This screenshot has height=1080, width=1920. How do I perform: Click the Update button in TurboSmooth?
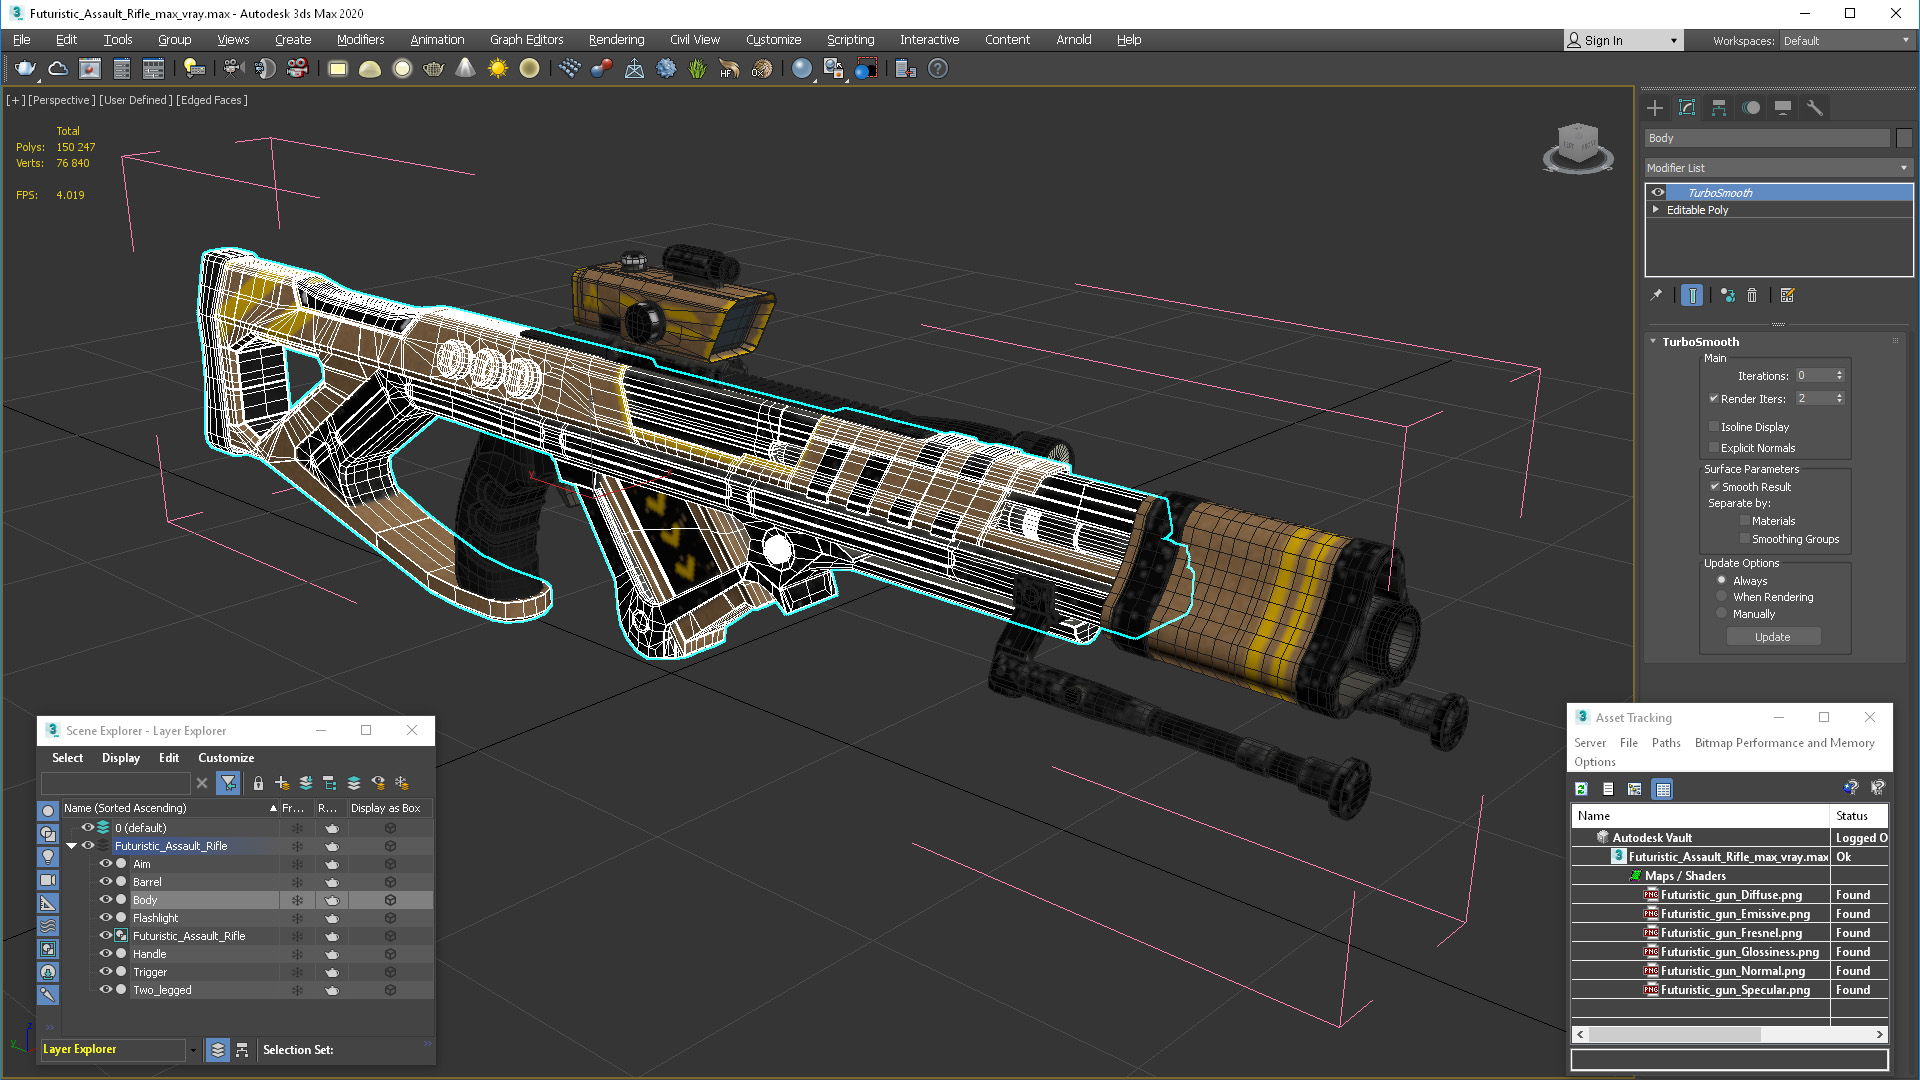tap(1772, 637)
